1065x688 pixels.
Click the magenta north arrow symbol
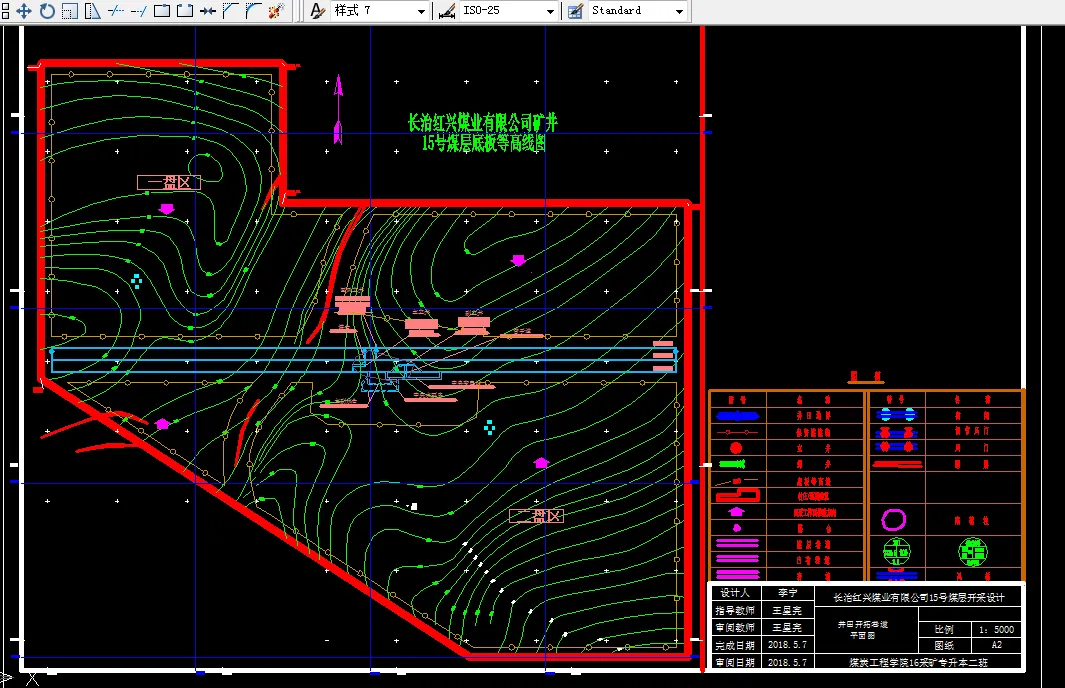(338, 109)
